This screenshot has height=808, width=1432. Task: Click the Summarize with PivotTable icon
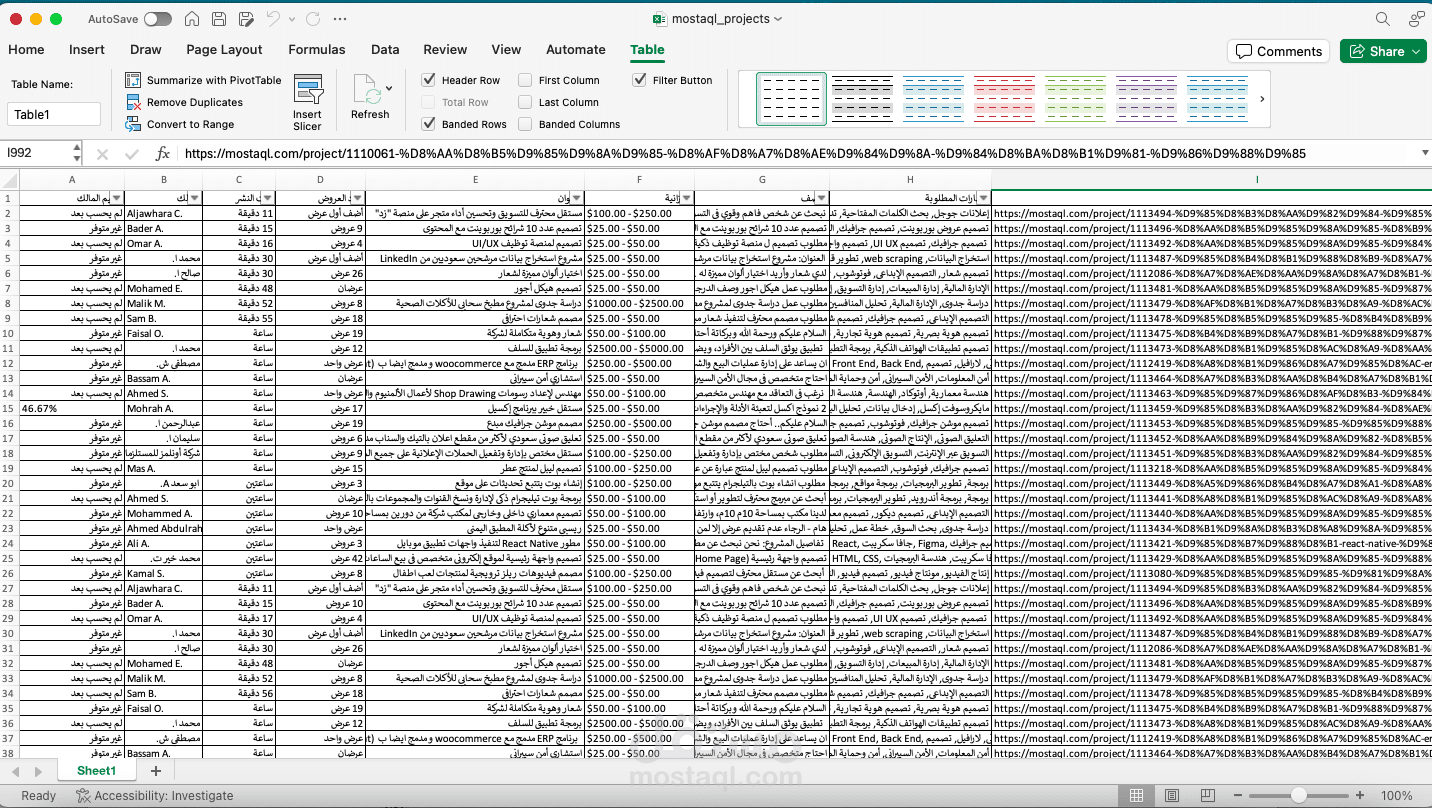click(x=133, y=80)
